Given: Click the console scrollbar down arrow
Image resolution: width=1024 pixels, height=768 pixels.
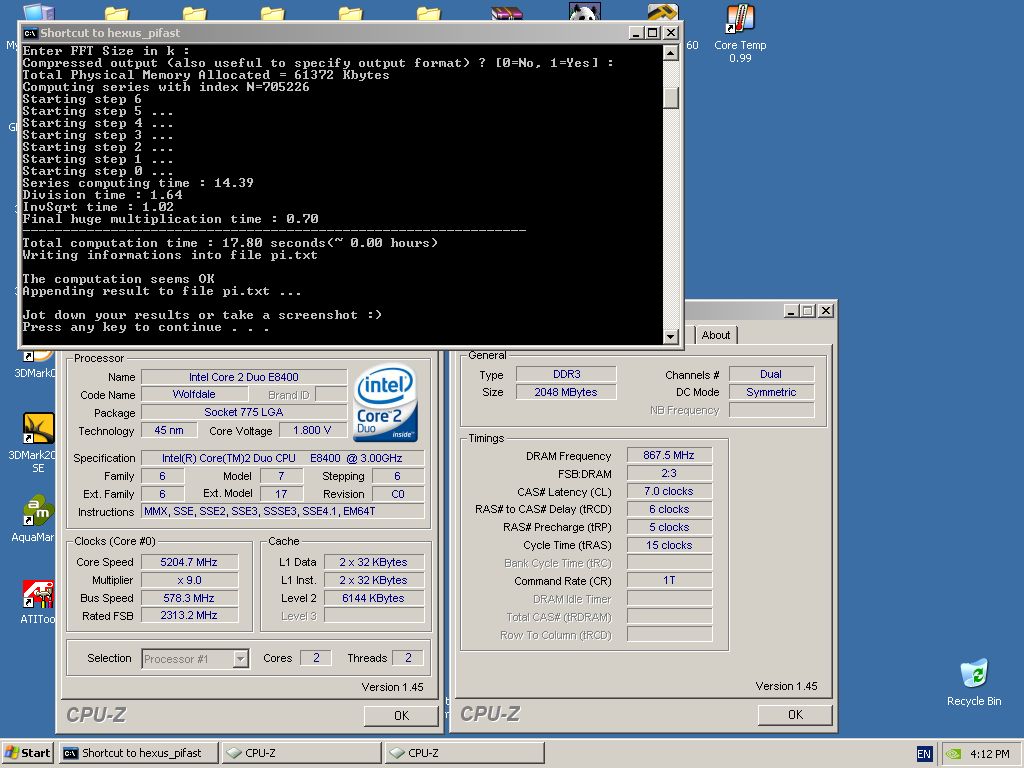Looking at the screenshot, I should coord(671,336).
